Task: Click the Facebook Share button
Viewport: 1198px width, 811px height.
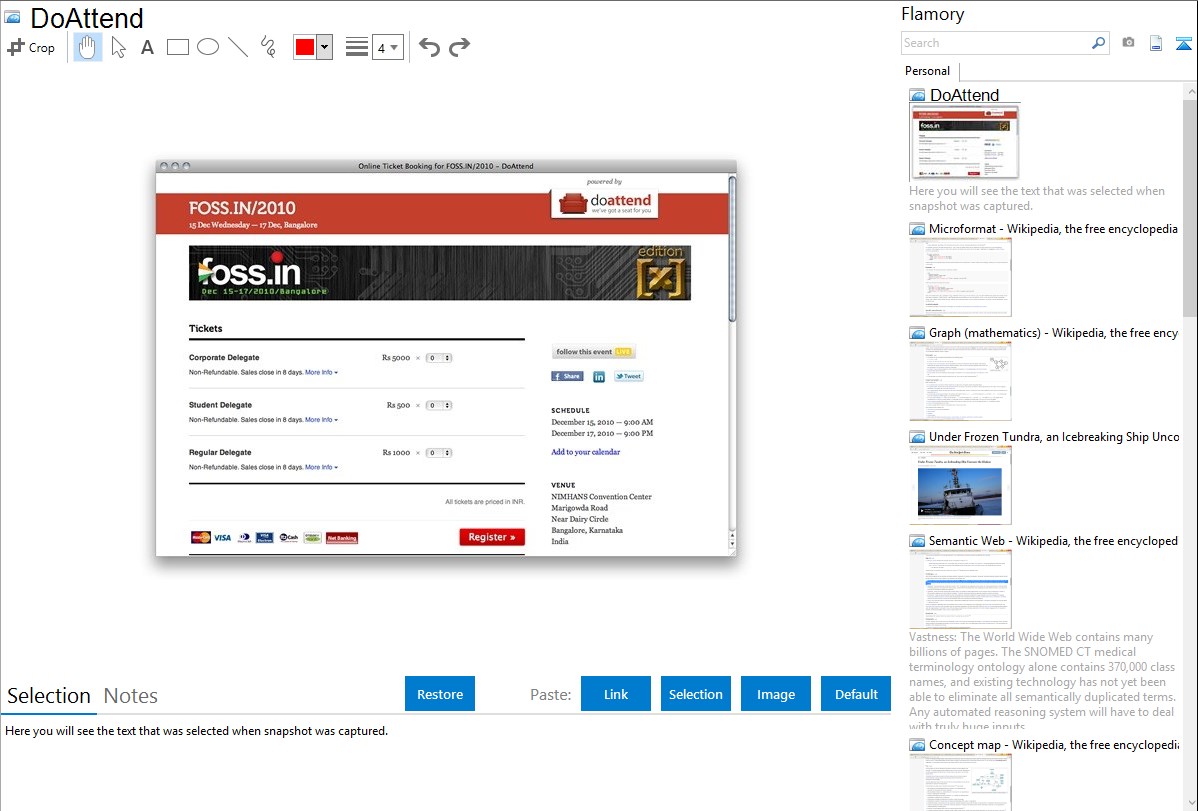Action: click(567, 376)
